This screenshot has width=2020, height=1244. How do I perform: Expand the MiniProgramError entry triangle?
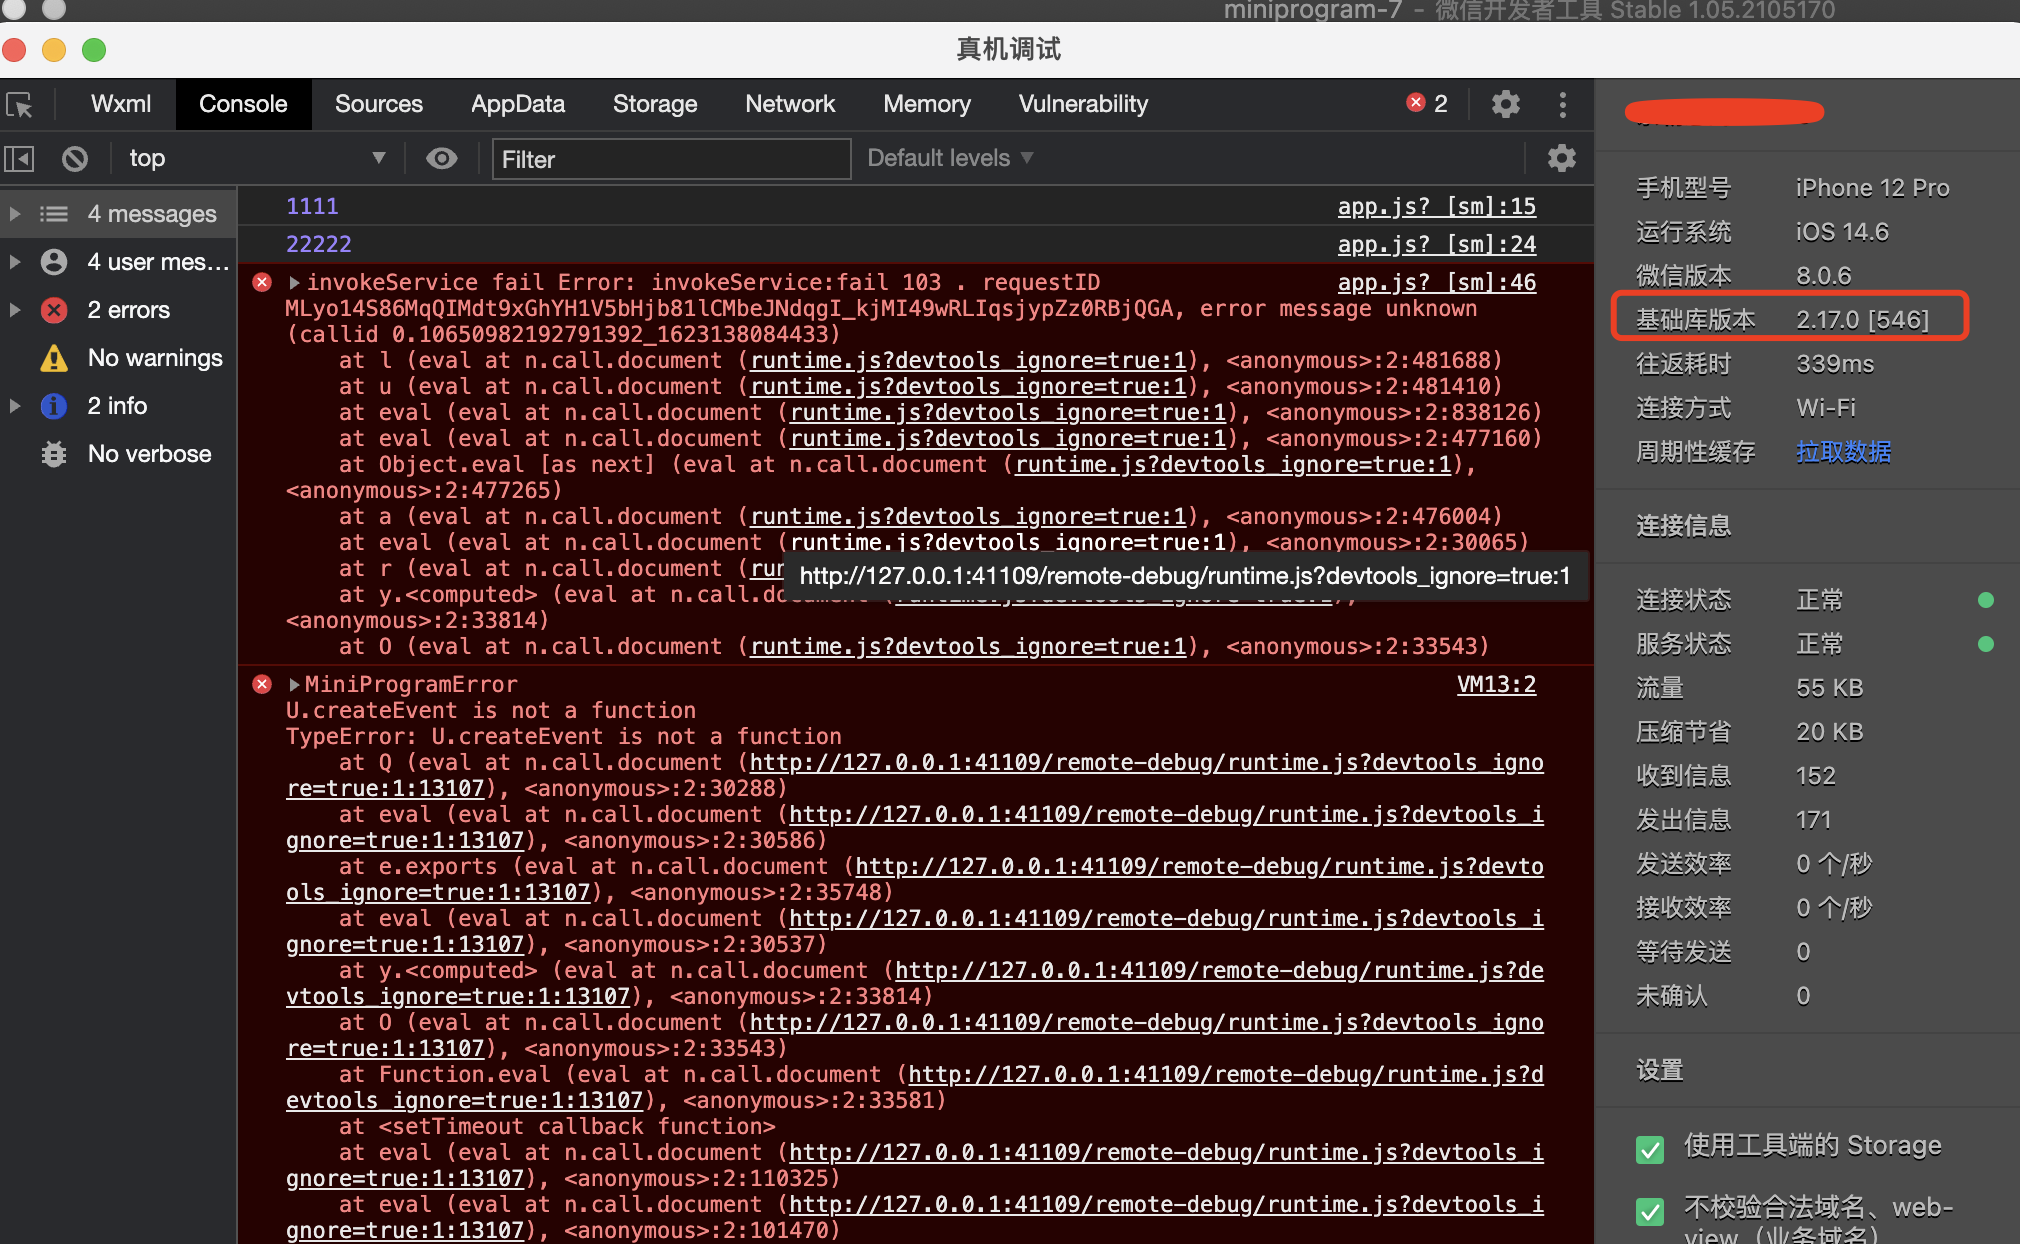(x=294, y=685)
